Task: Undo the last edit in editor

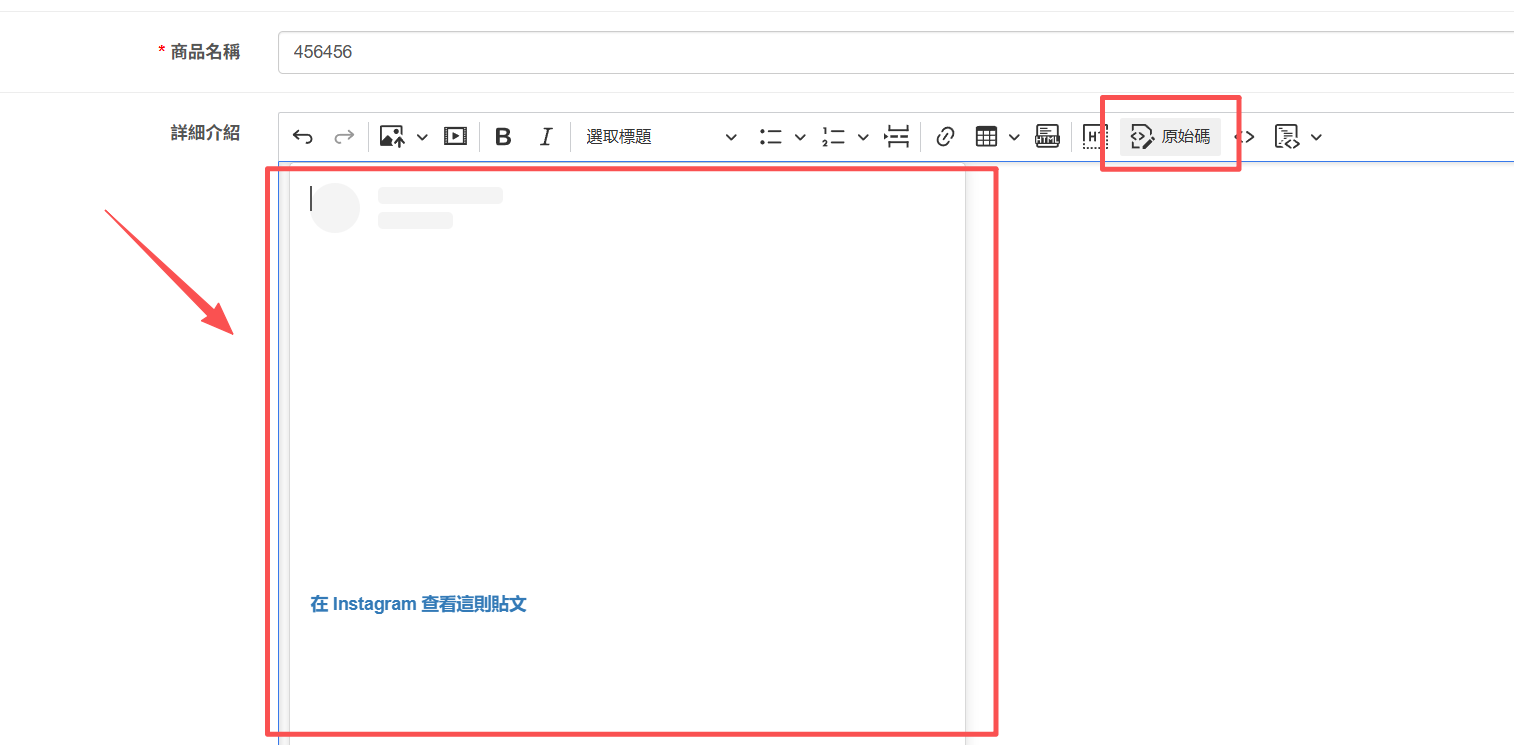Action: coord(303,137)
